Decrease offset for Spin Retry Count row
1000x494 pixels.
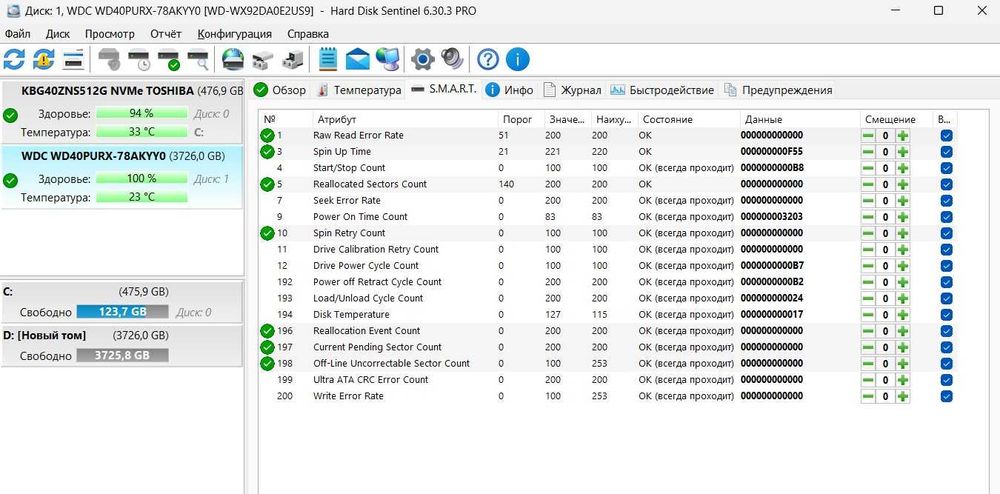coord(868,233)
